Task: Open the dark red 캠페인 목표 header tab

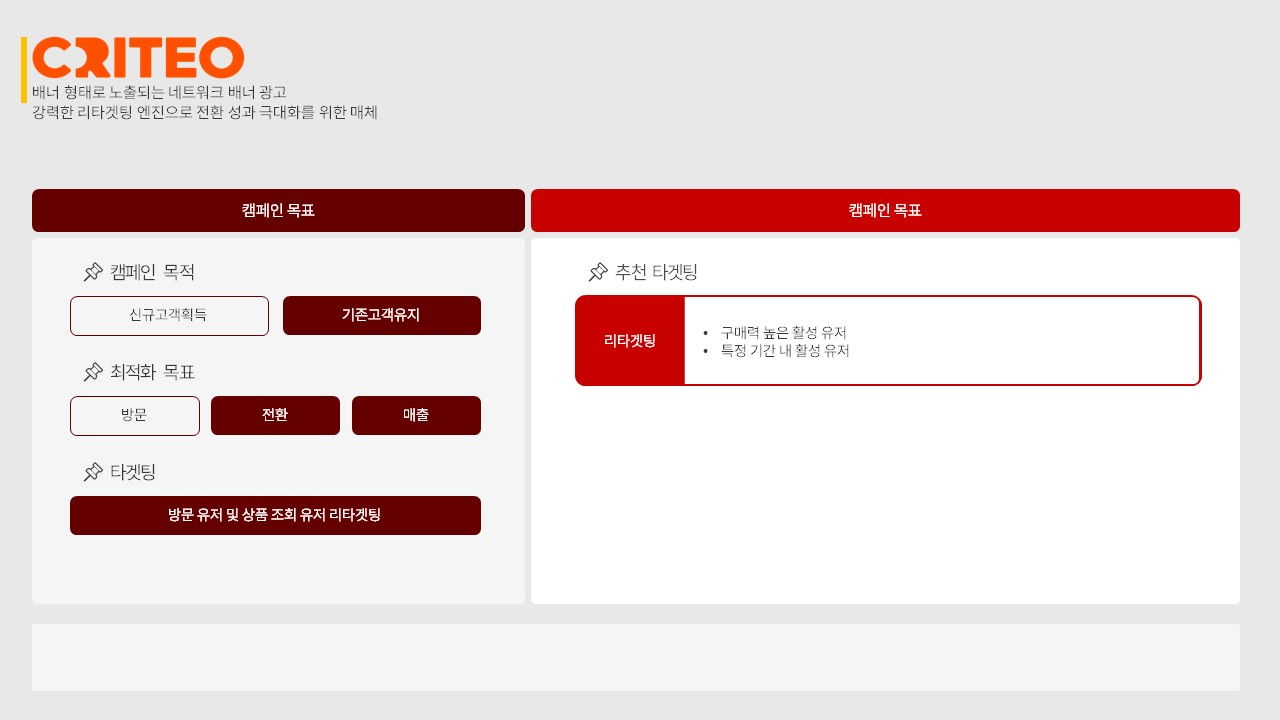Action: click(278, 211)
